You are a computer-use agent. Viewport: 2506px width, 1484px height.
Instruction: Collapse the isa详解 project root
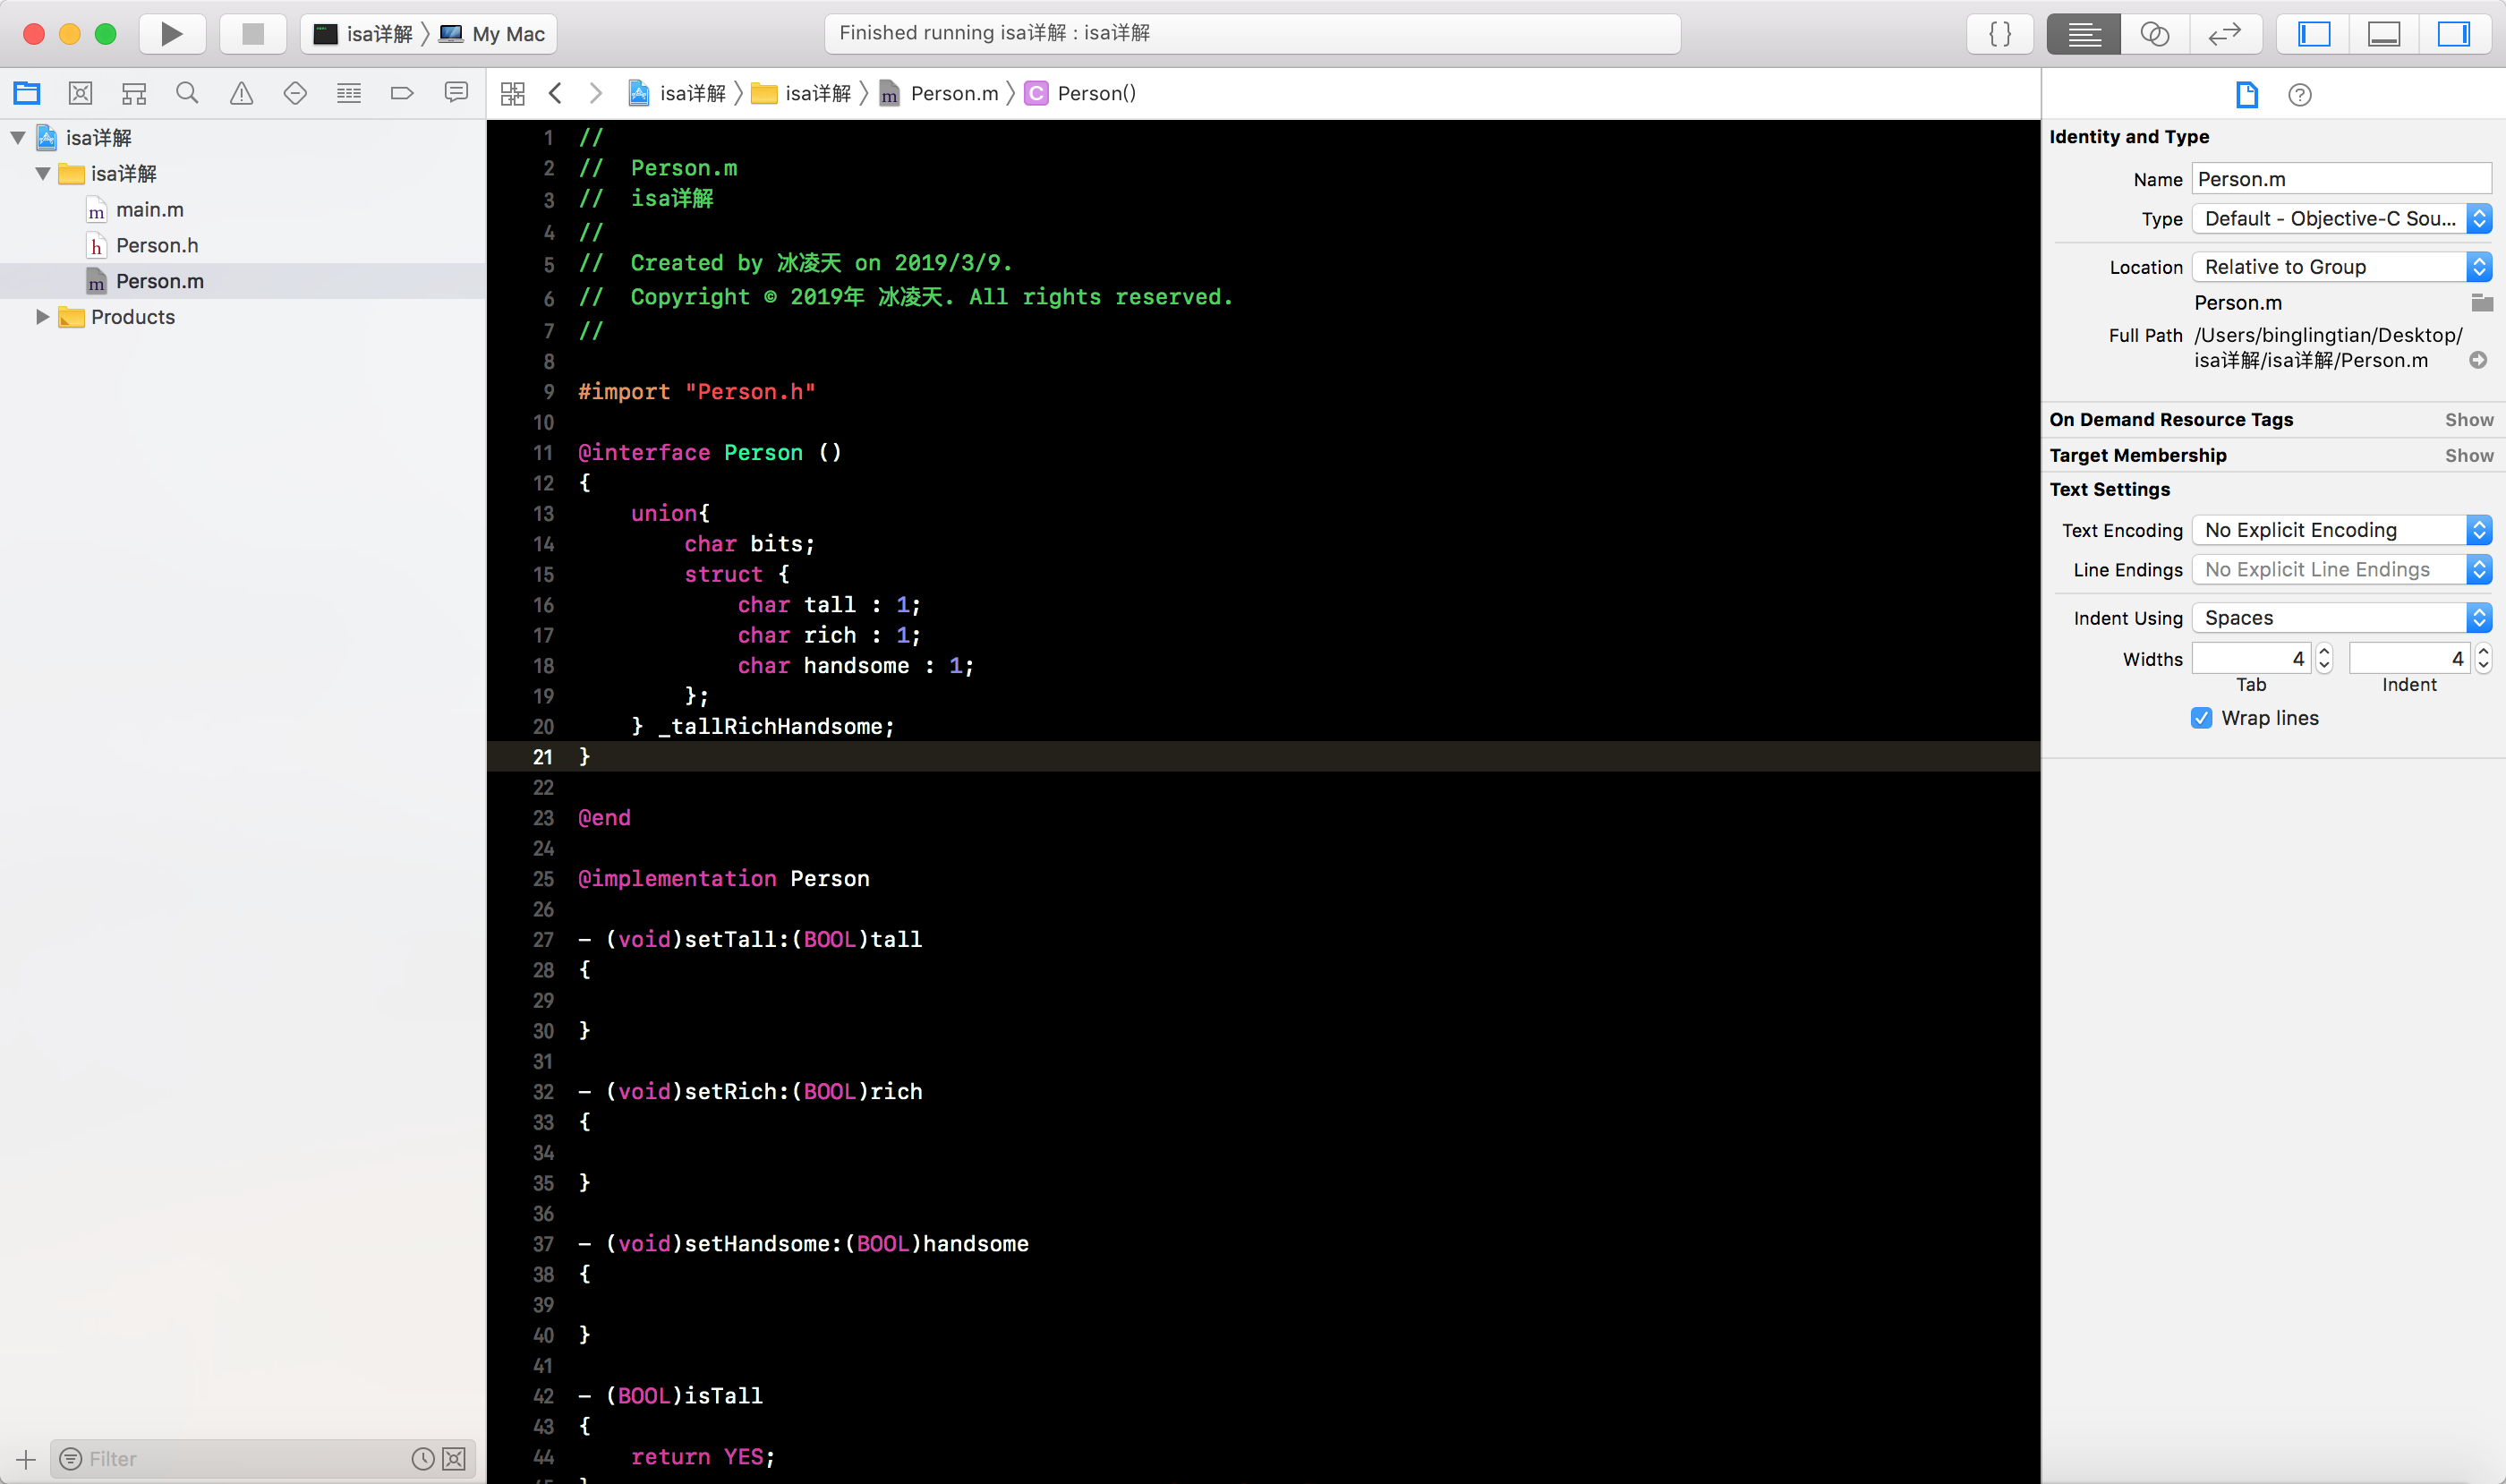18,138
